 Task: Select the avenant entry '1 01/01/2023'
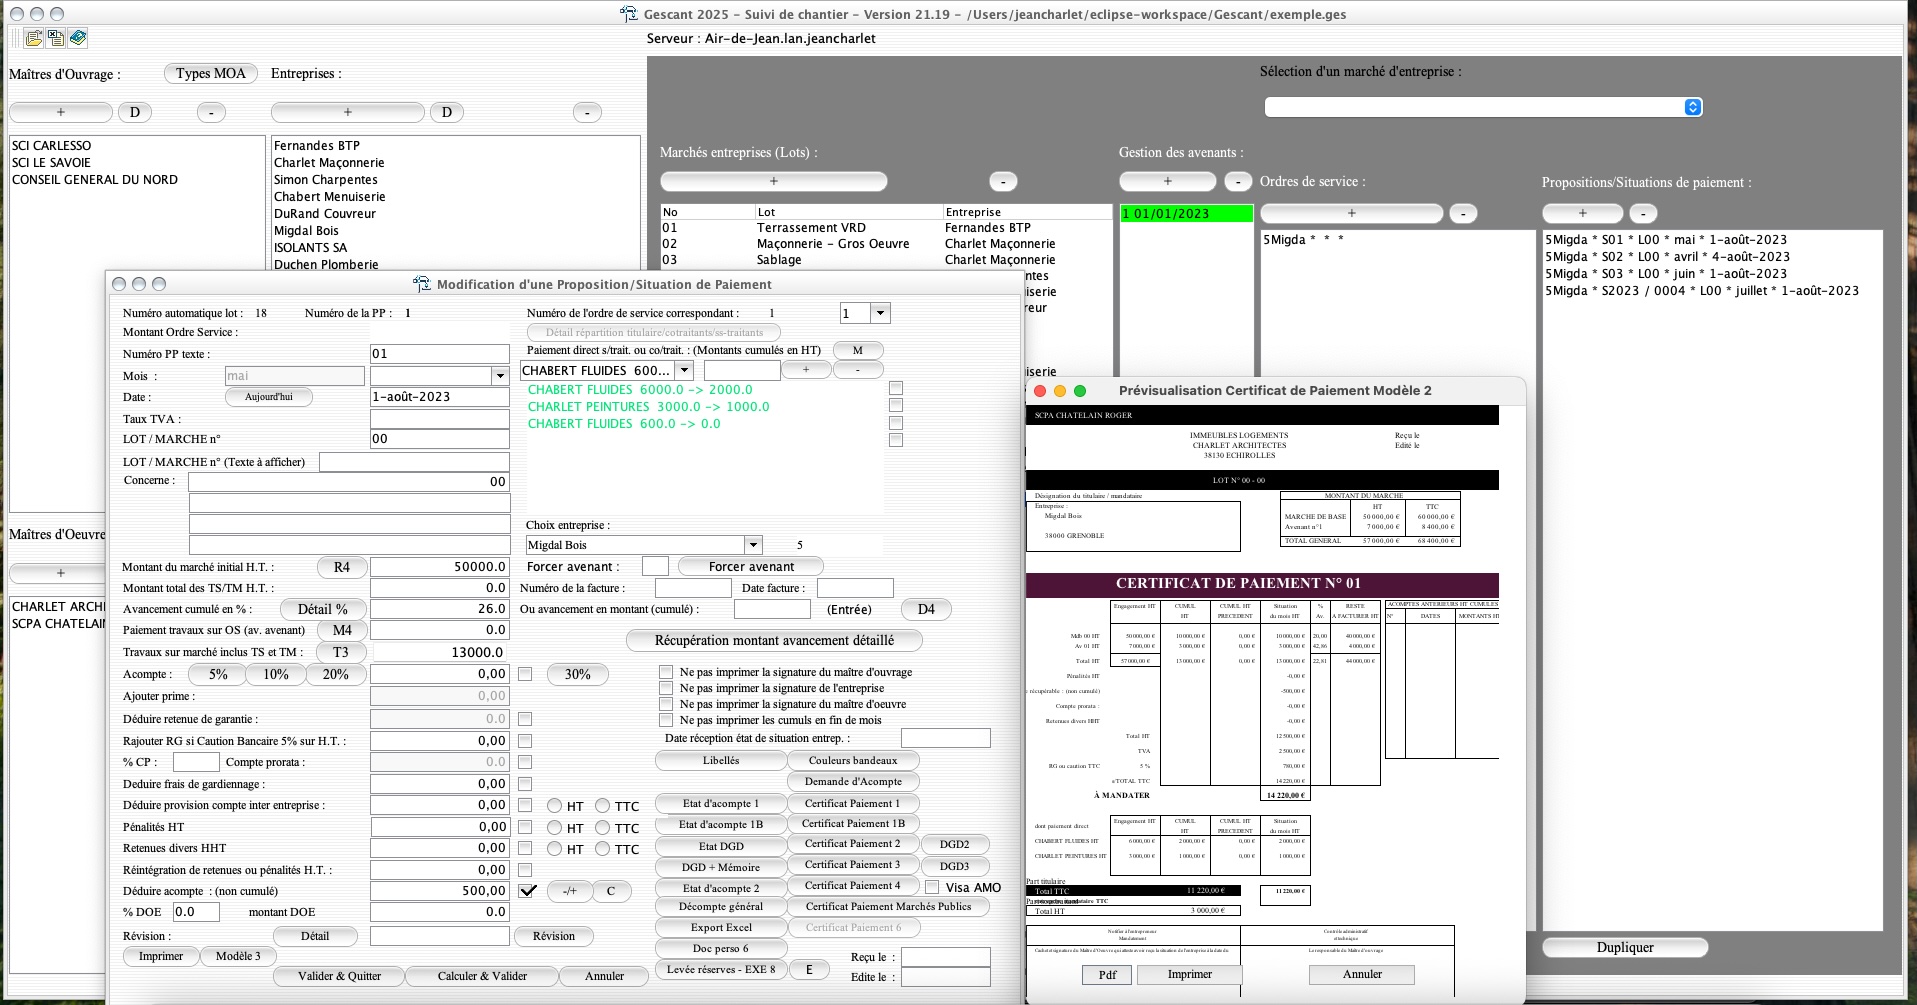point(1186,214)
